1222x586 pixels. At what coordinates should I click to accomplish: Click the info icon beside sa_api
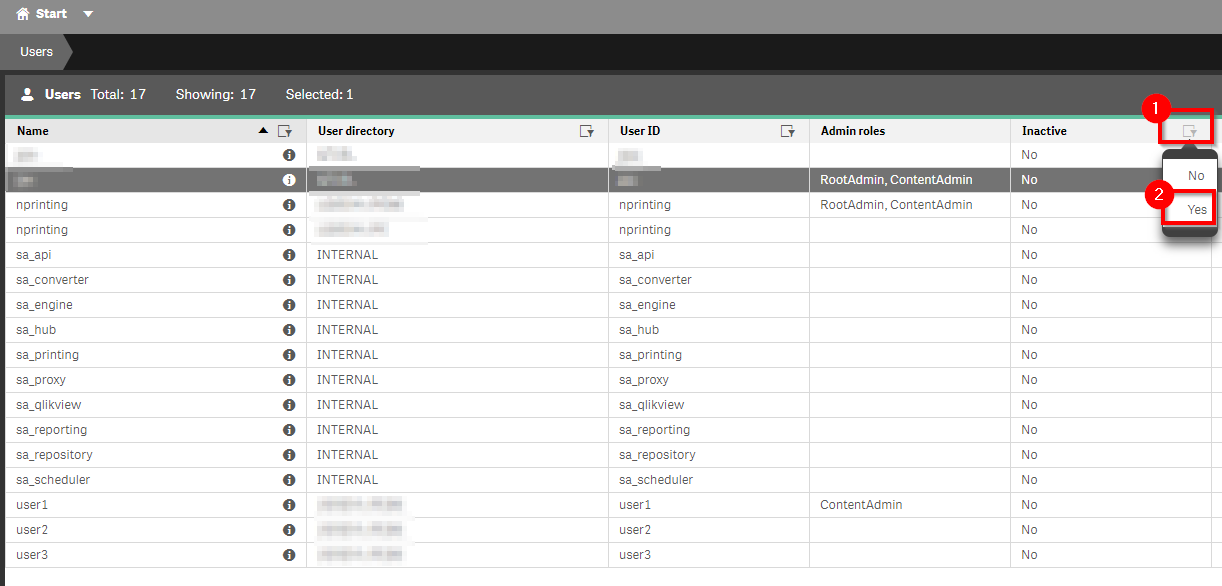(288, 254)
